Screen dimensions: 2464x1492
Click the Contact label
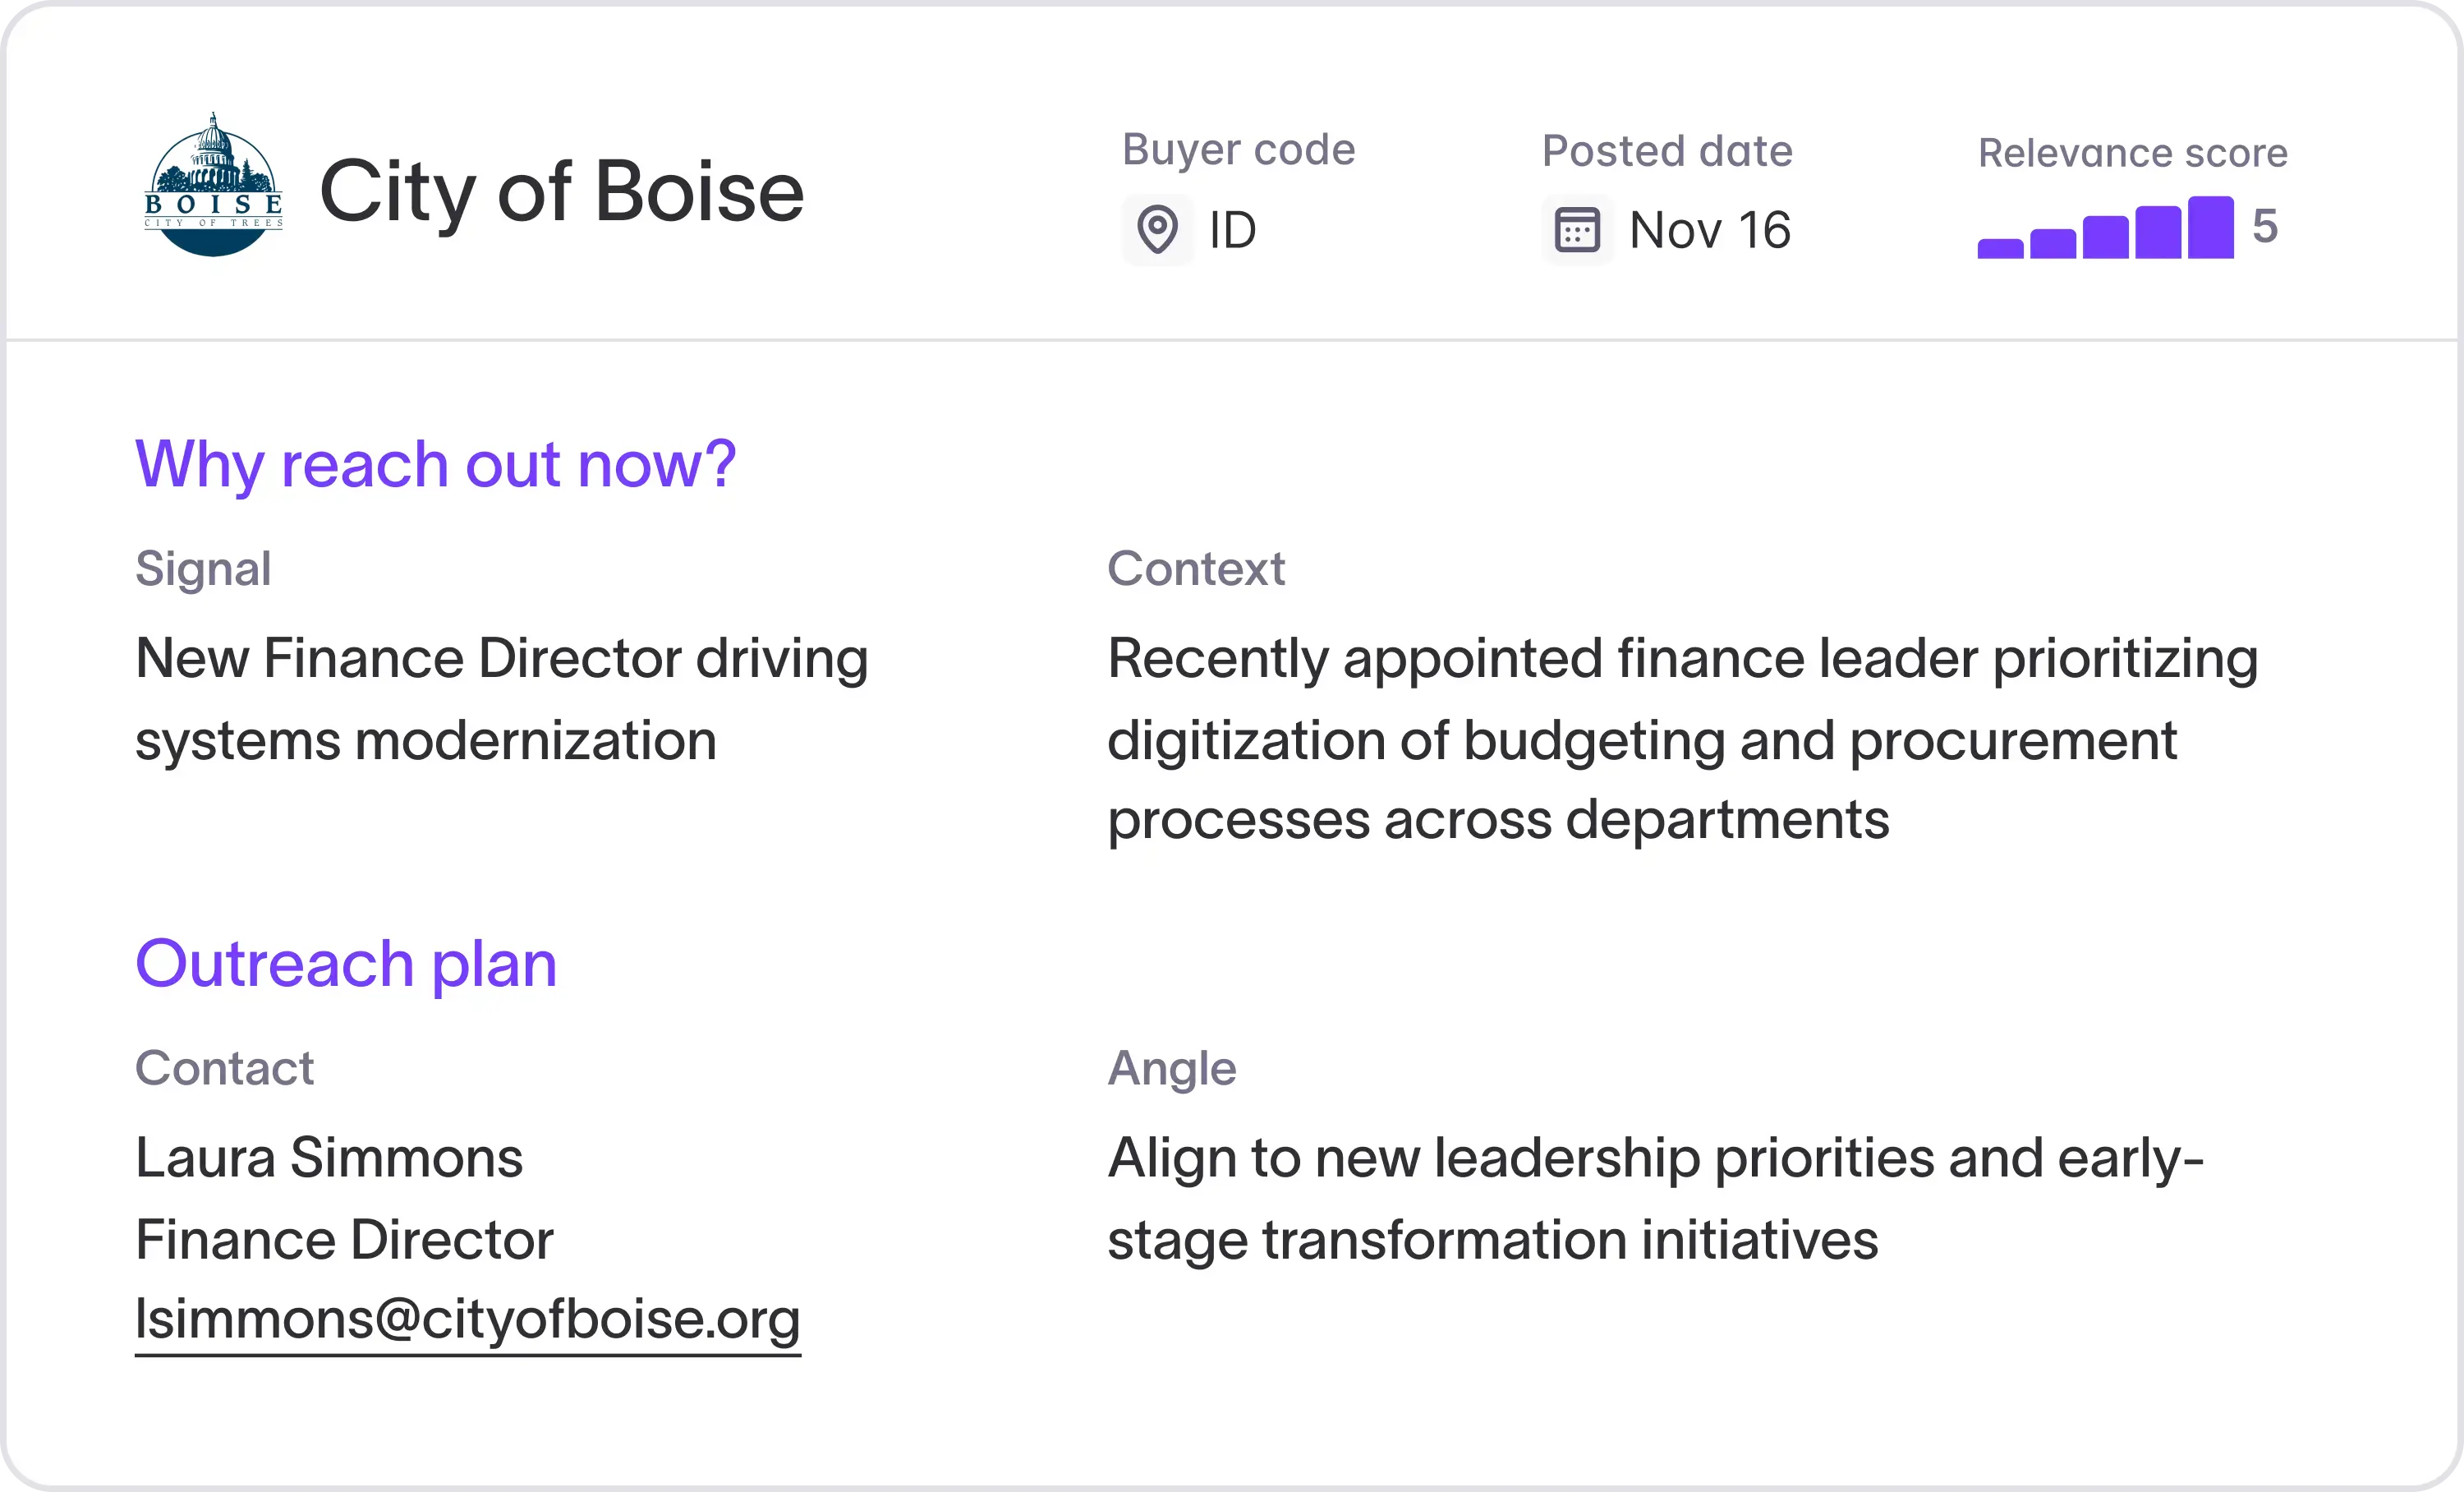click(224, 1068)
